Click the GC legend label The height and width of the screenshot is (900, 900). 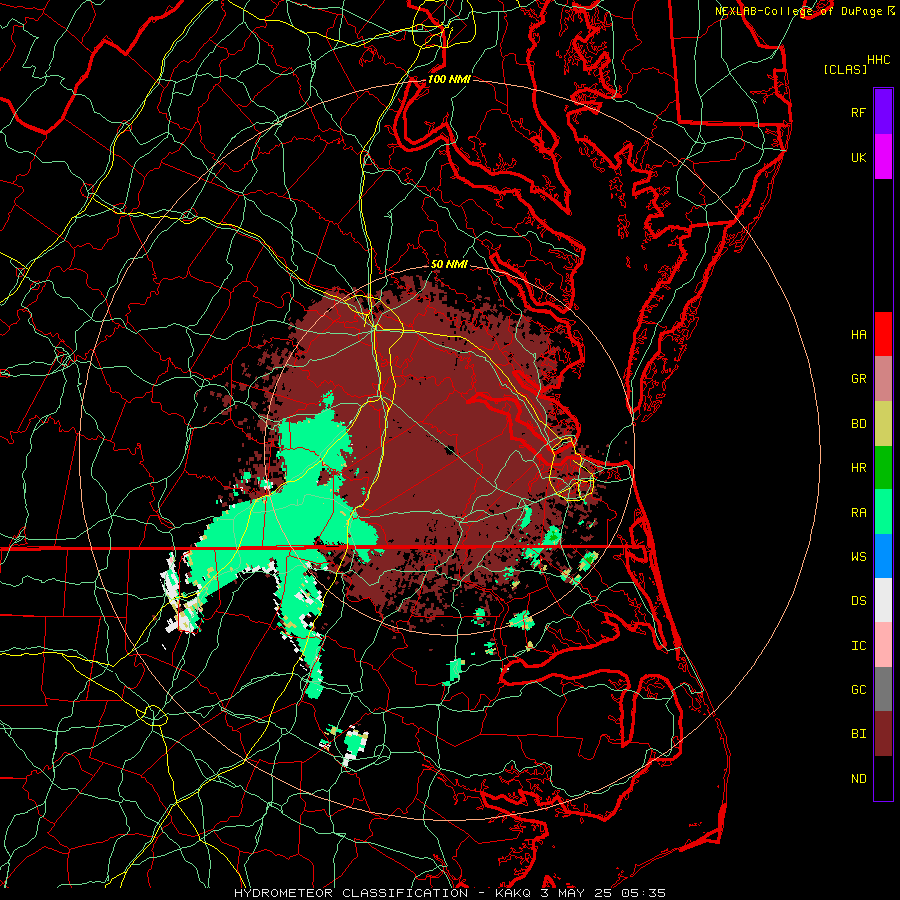[x=858, y=690]
